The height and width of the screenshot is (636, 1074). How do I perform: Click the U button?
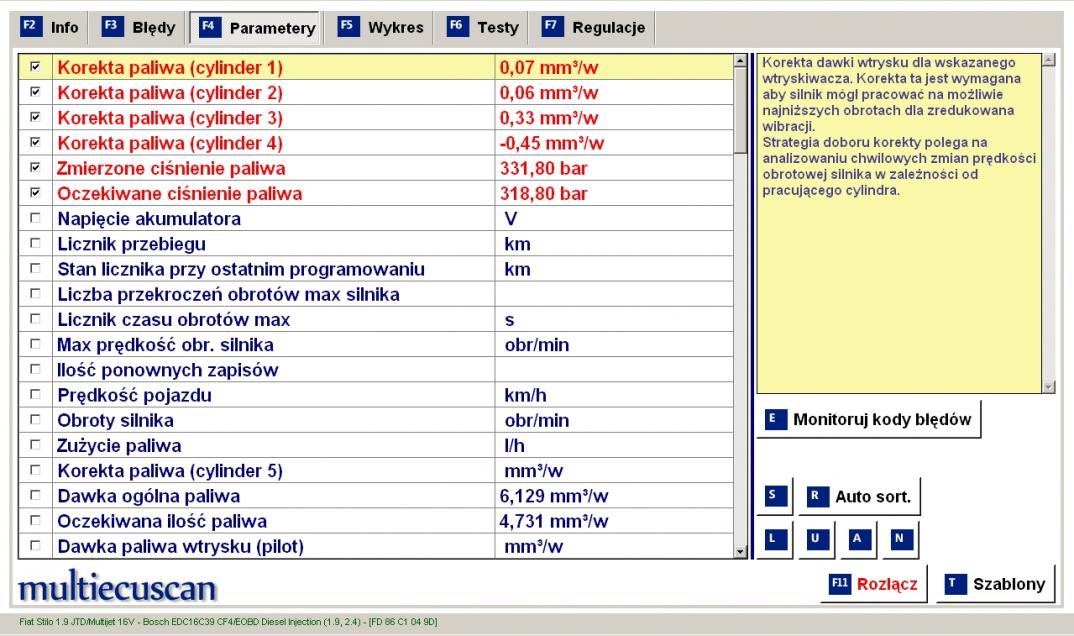point(816,539)
